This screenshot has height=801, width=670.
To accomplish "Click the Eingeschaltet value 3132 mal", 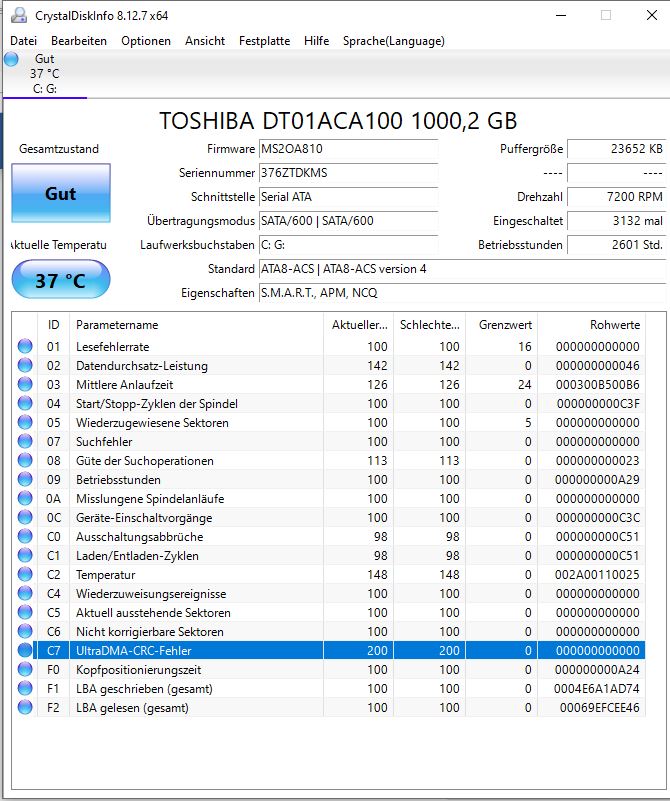I will (617, 221).
